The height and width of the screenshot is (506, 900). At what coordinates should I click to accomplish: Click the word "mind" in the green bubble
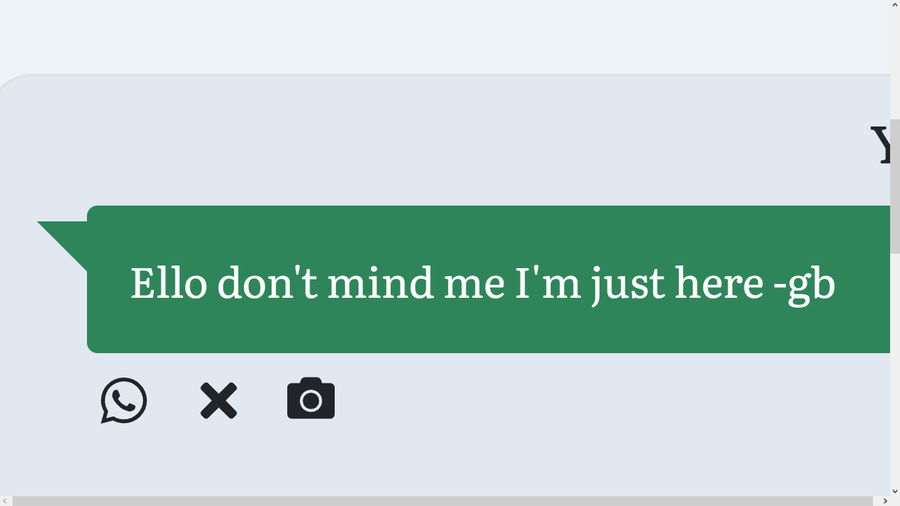[385, 284]
